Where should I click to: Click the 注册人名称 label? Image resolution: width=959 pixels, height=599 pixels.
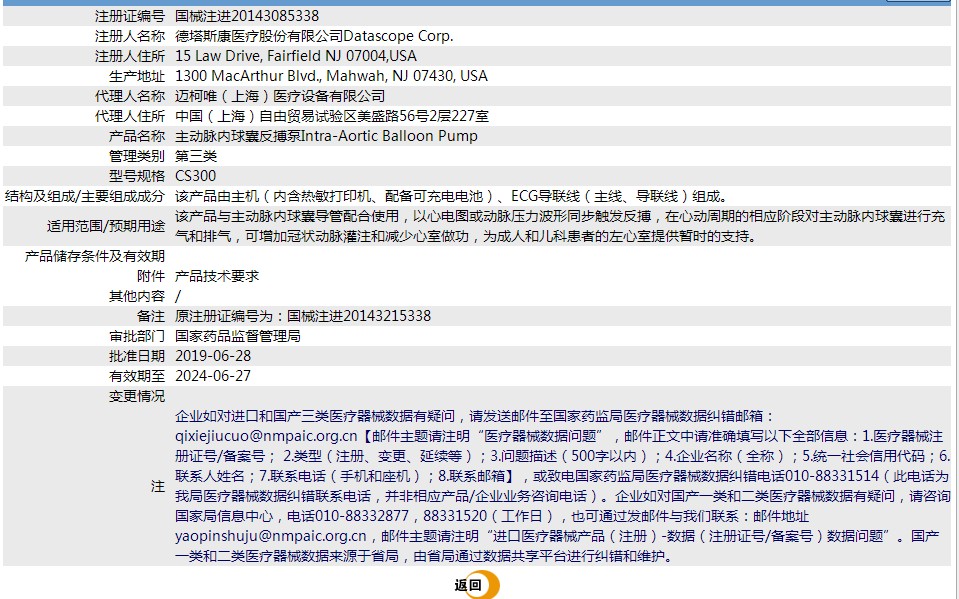[130, 36]
